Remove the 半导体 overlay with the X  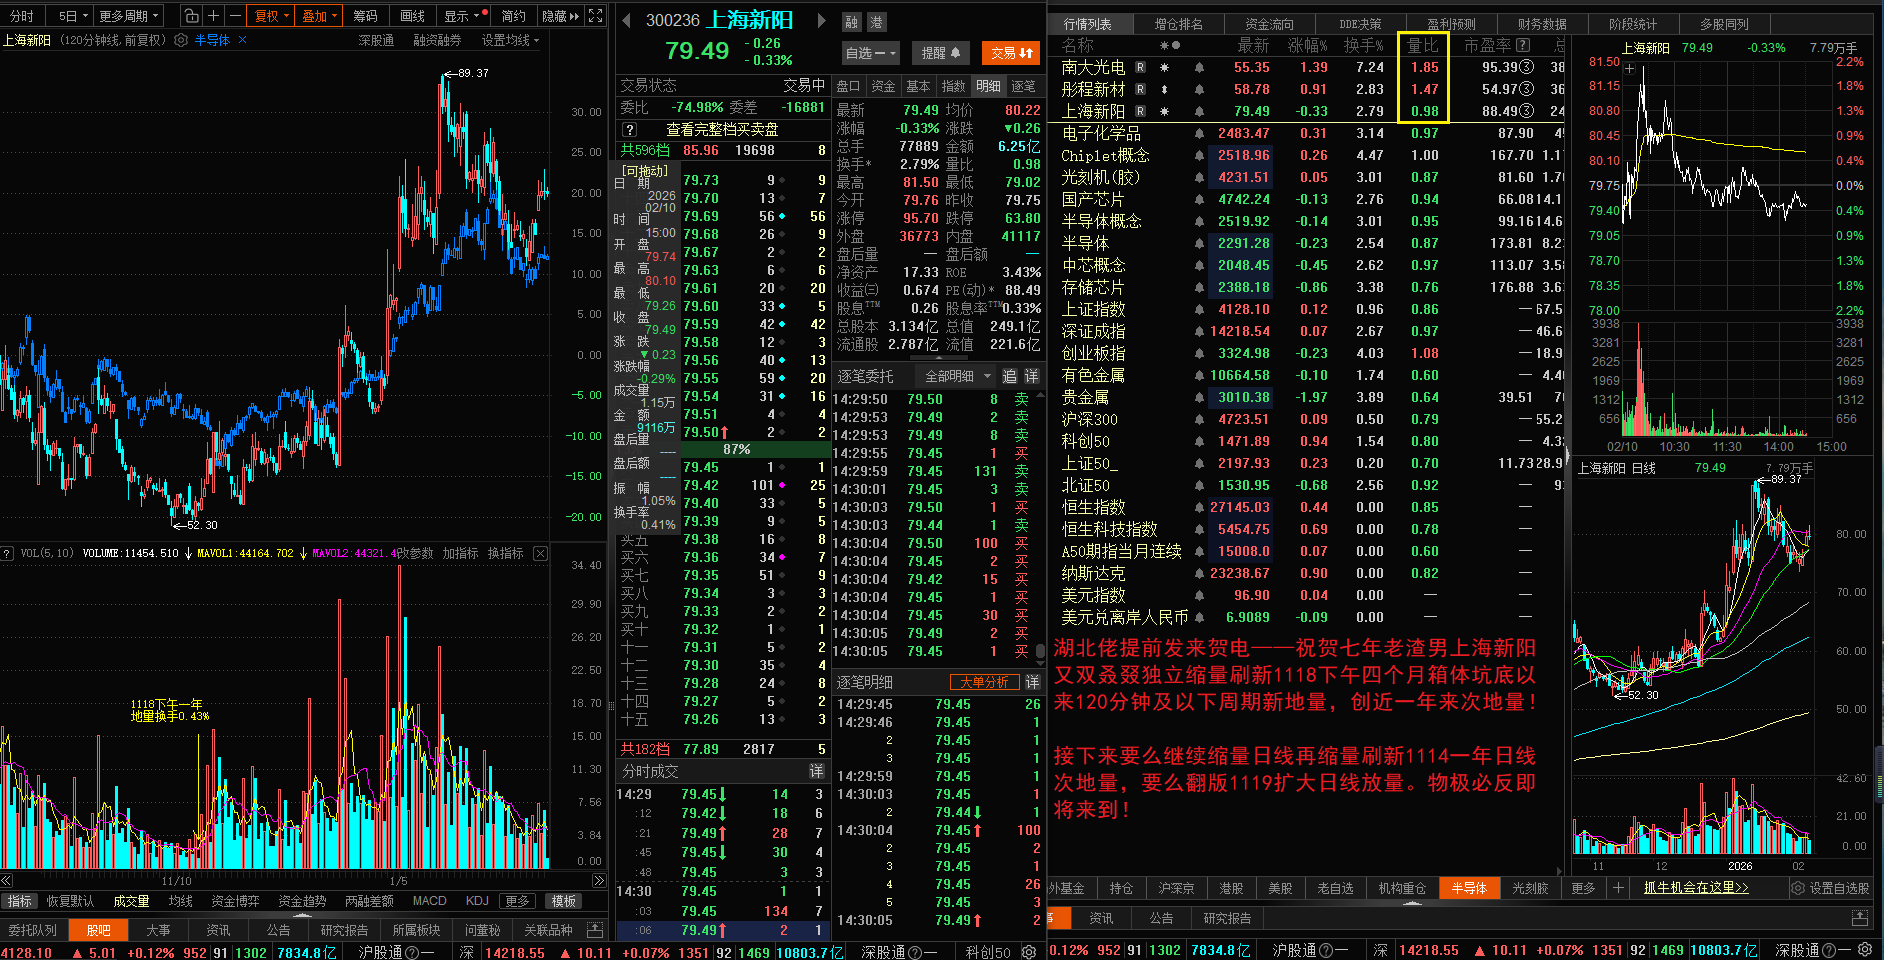[x=242, y=40]
